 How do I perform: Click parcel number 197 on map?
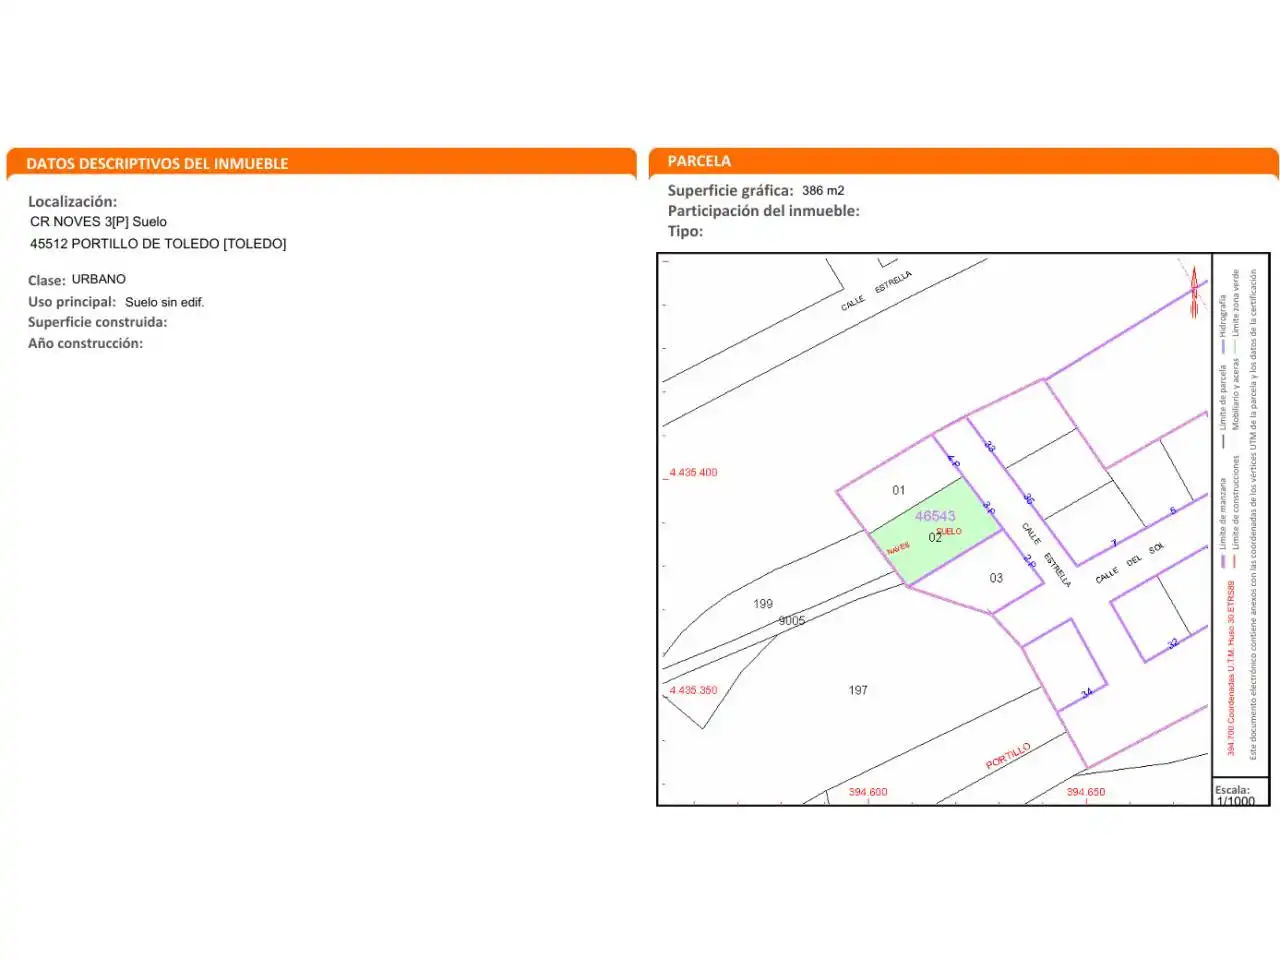pyautogui.click(x=858, y=690)
